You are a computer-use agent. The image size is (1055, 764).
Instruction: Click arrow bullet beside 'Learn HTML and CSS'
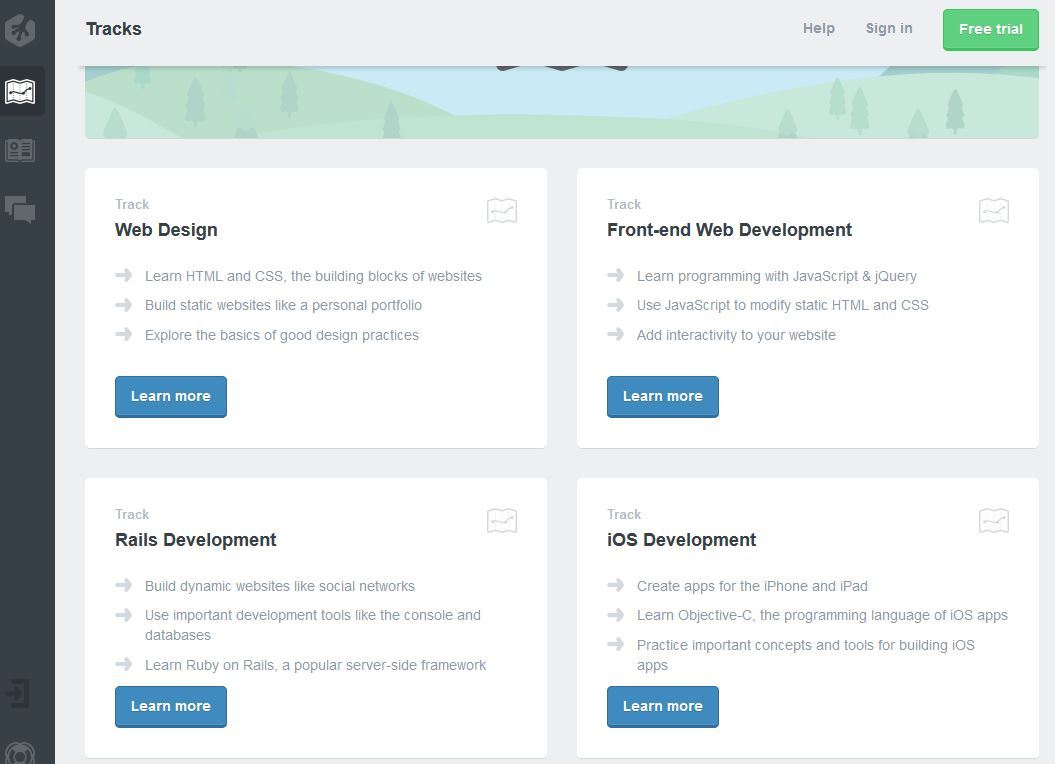[124, 275]
